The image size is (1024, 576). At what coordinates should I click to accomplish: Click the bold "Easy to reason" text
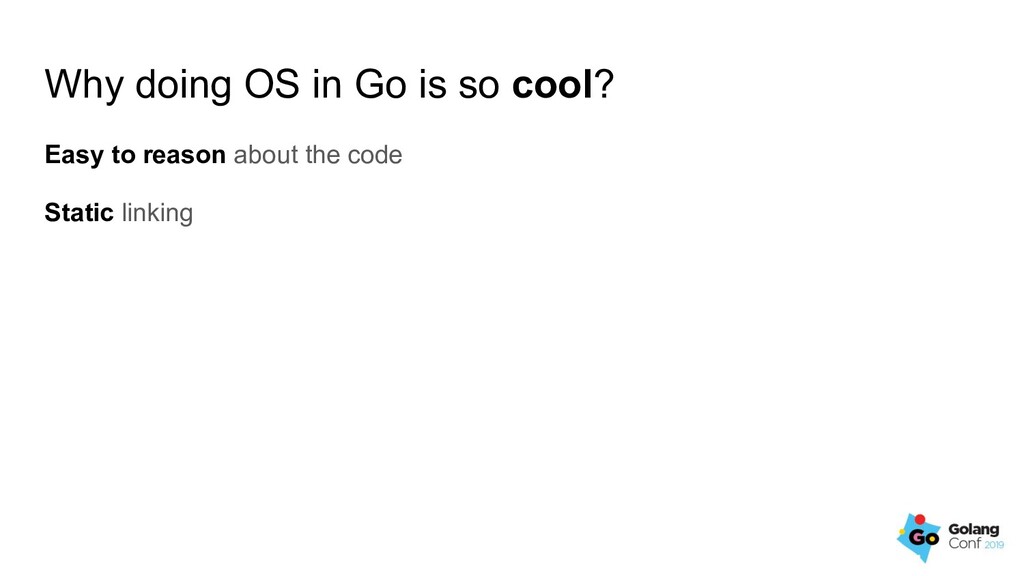click(135, 155)
